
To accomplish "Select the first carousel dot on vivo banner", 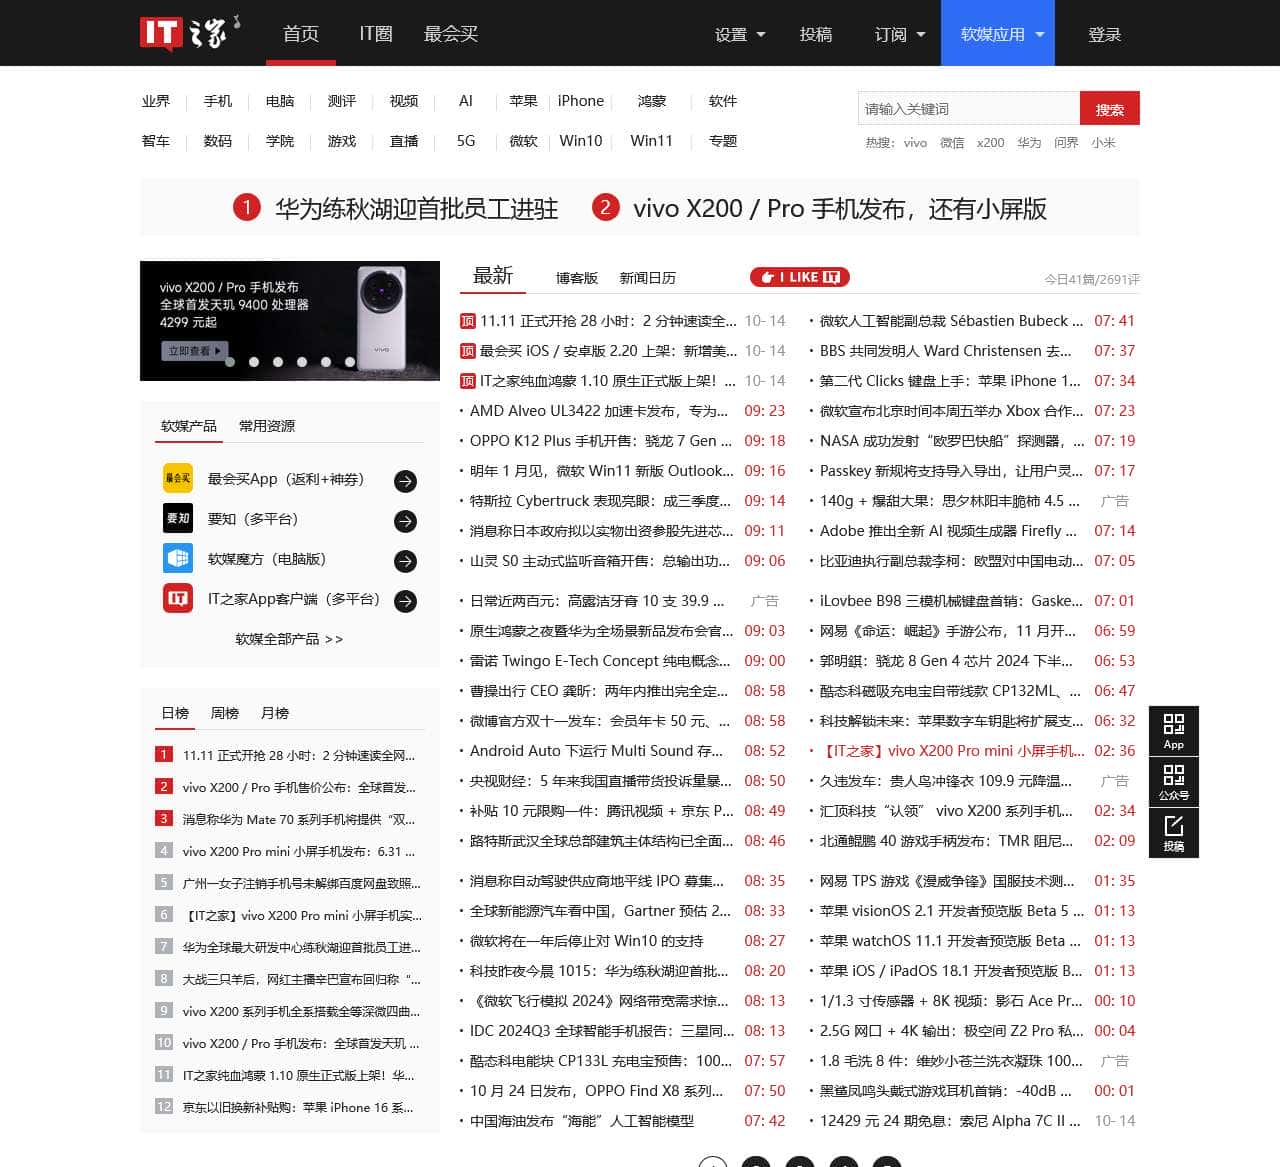I will point(230,362).
